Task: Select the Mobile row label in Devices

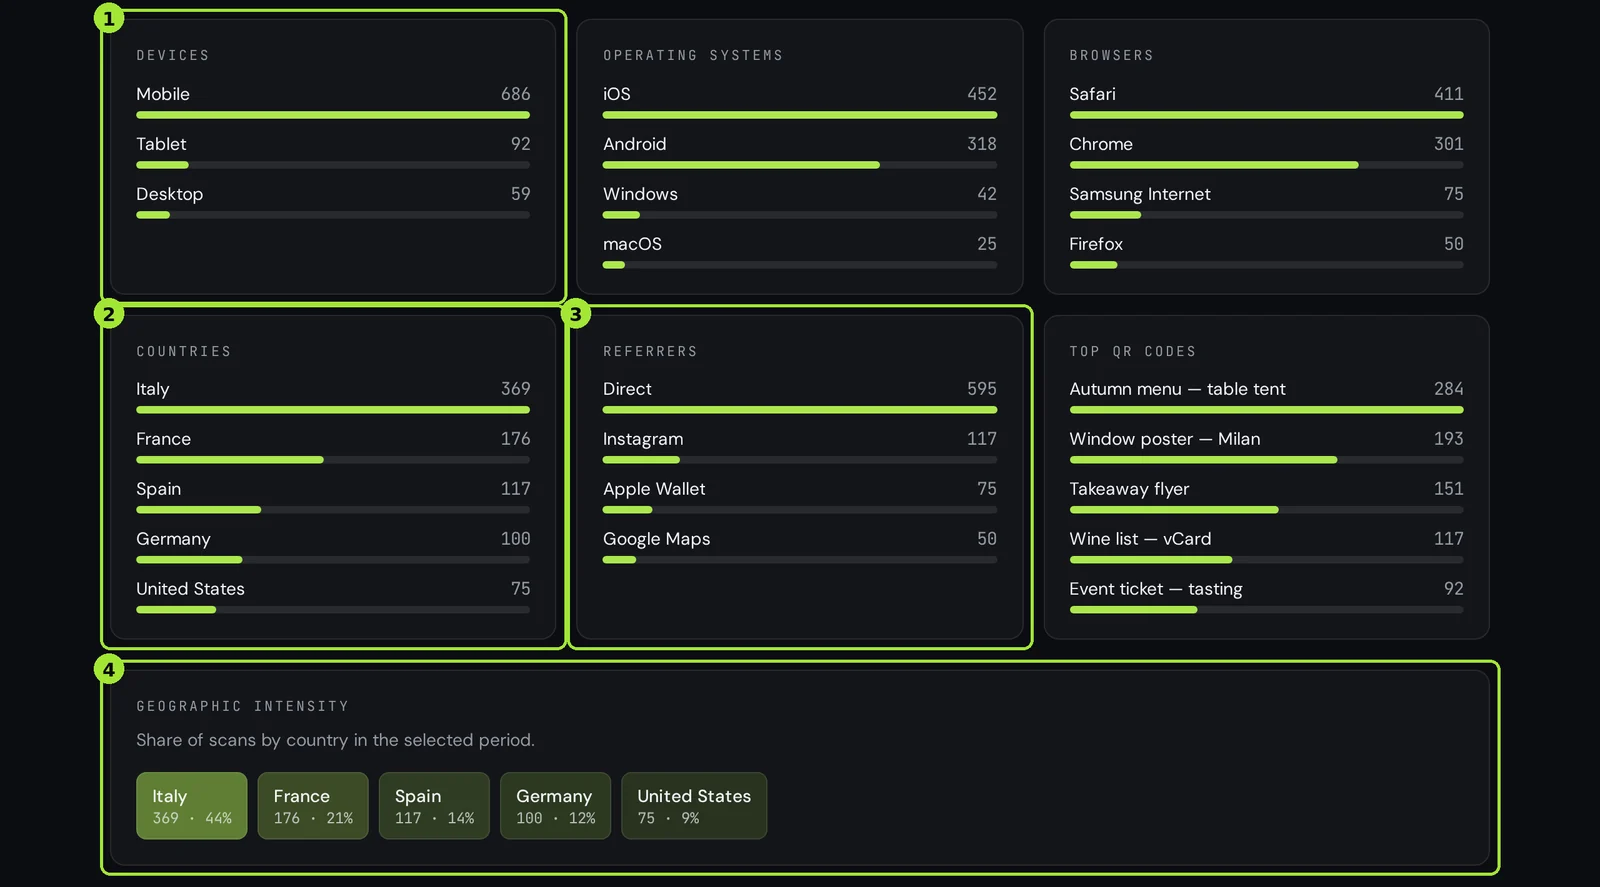Action: coord(163,94)
